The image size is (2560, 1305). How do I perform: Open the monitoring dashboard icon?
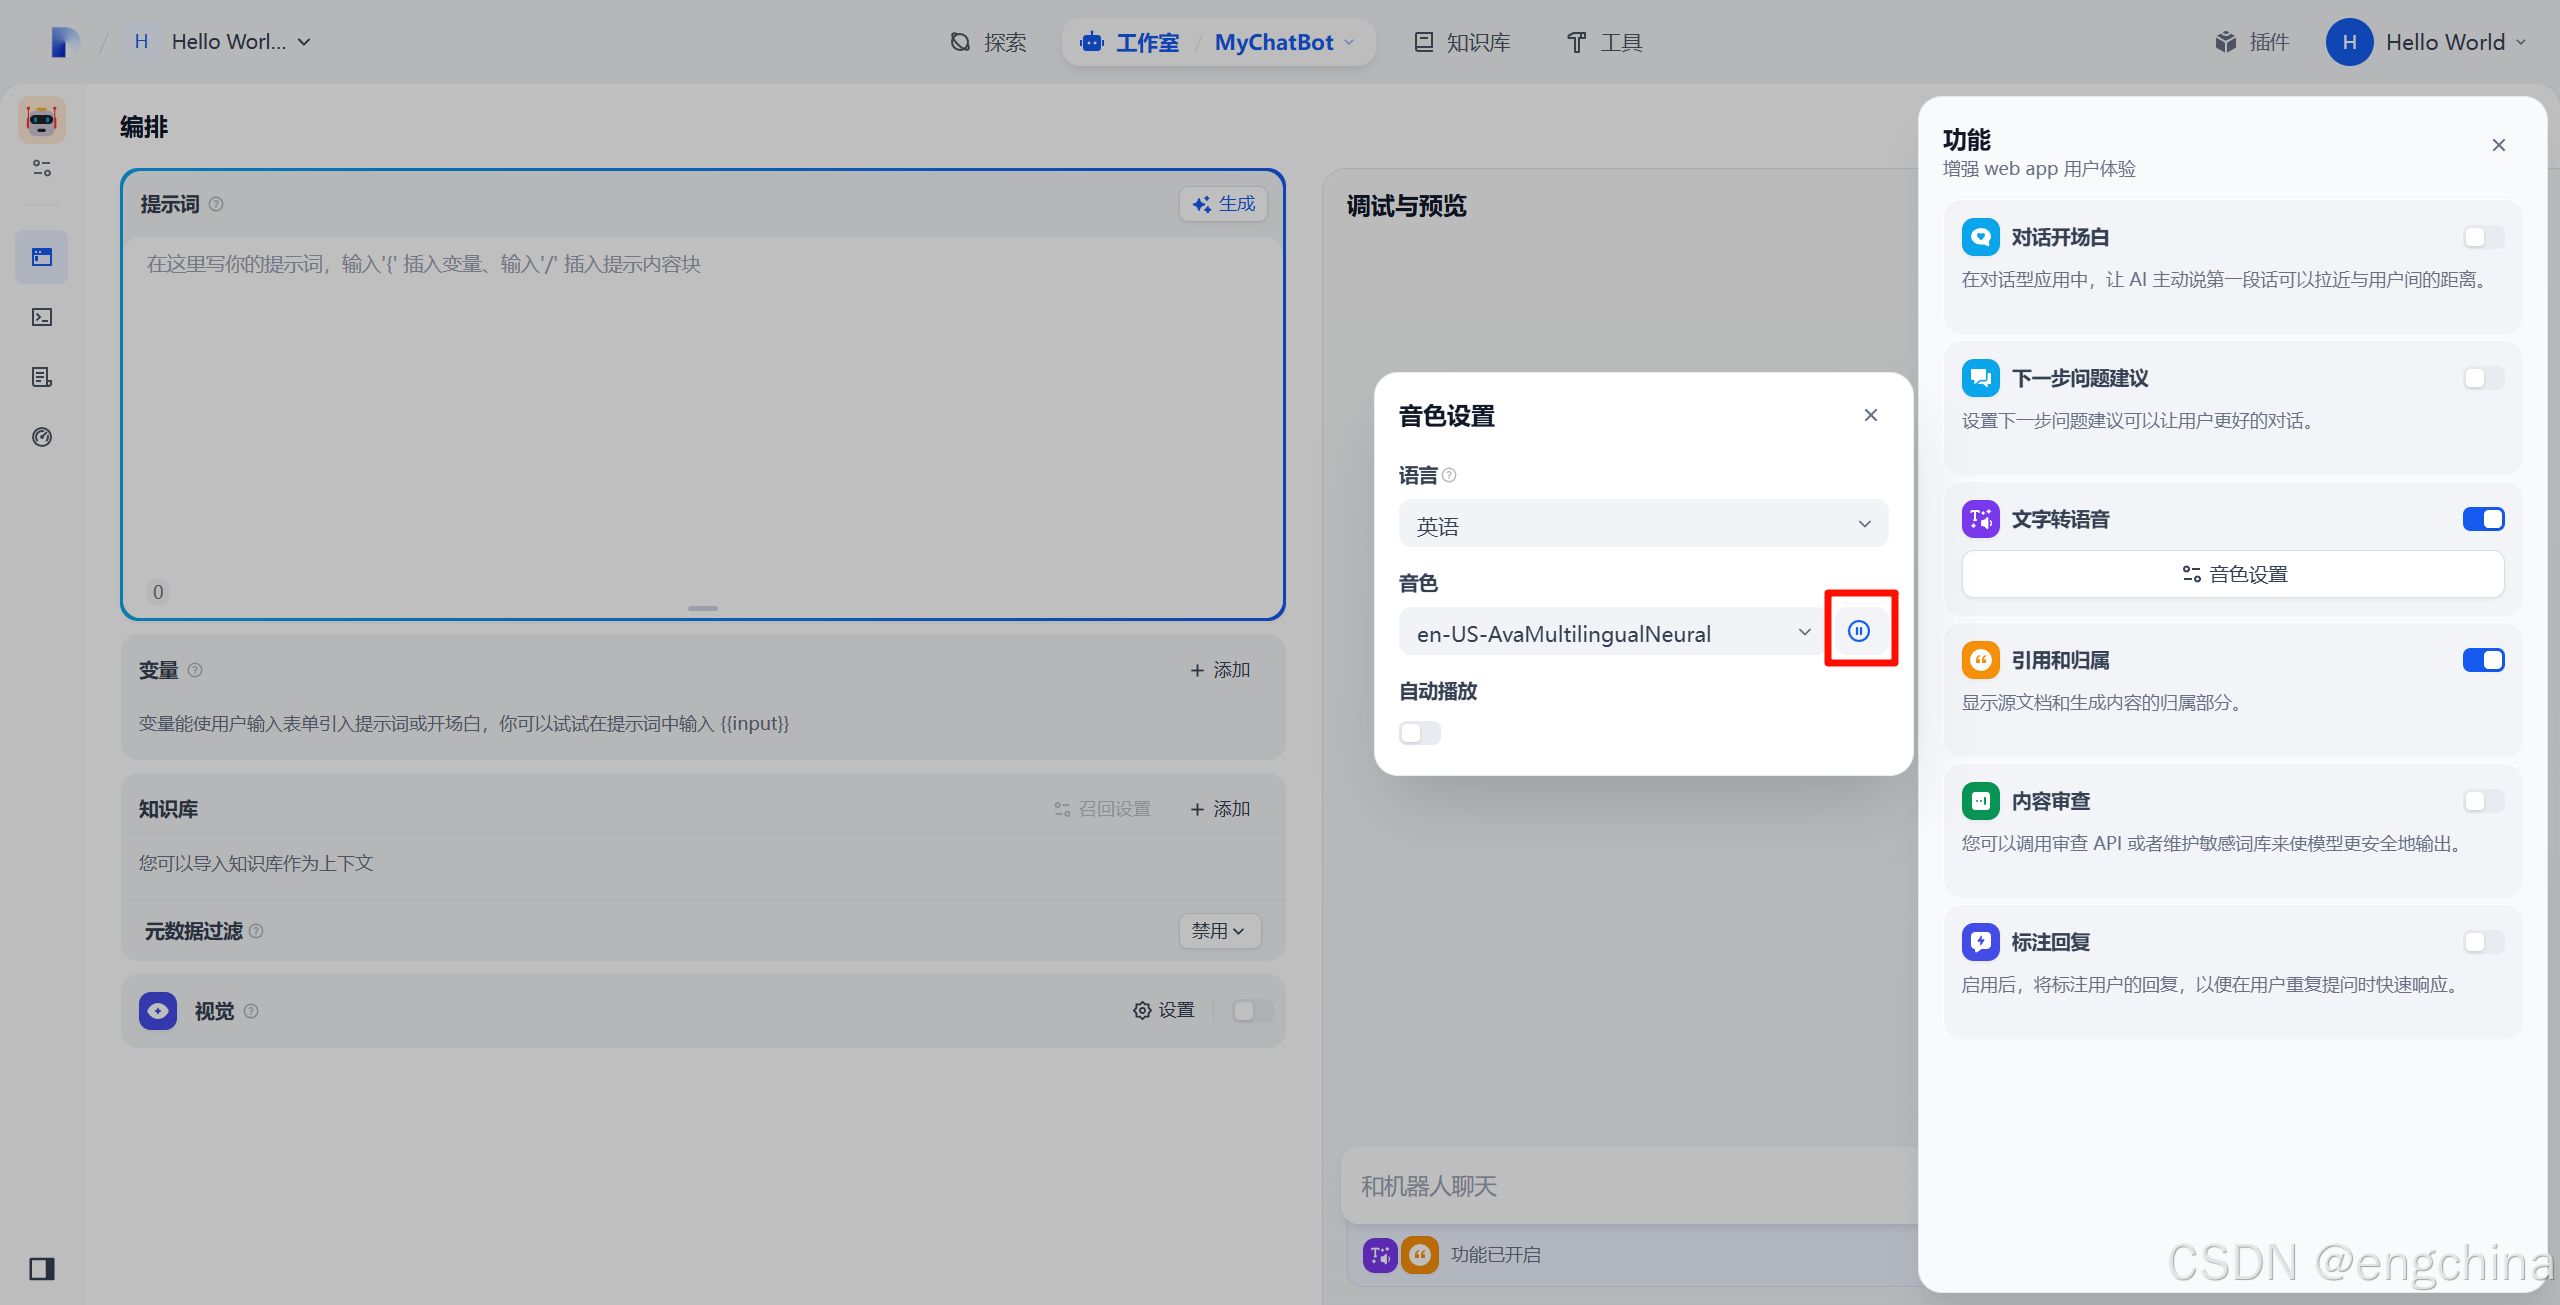(x=42, y=437)
